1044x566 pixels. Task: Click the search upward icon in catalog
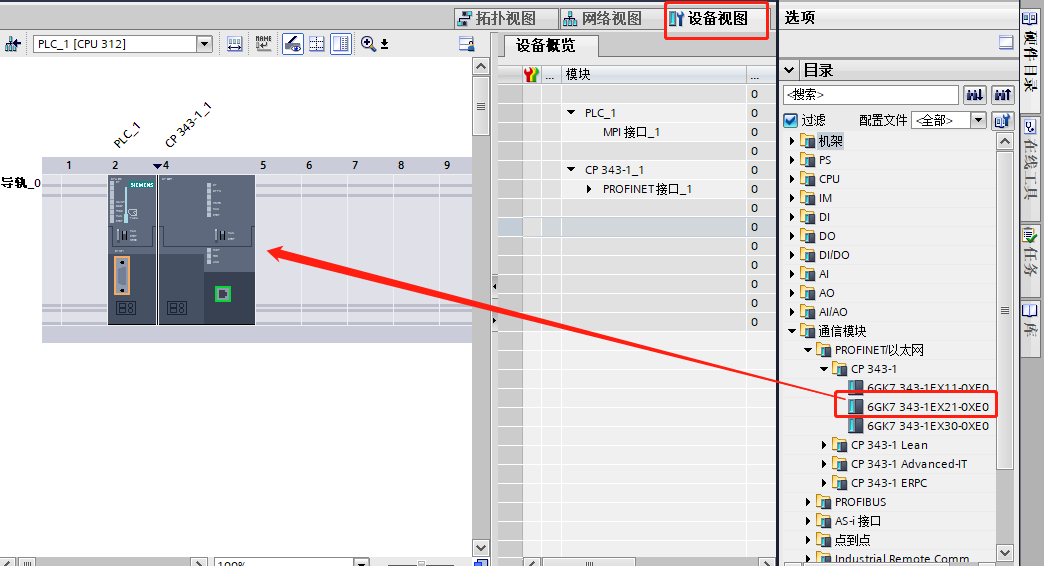1003,95
